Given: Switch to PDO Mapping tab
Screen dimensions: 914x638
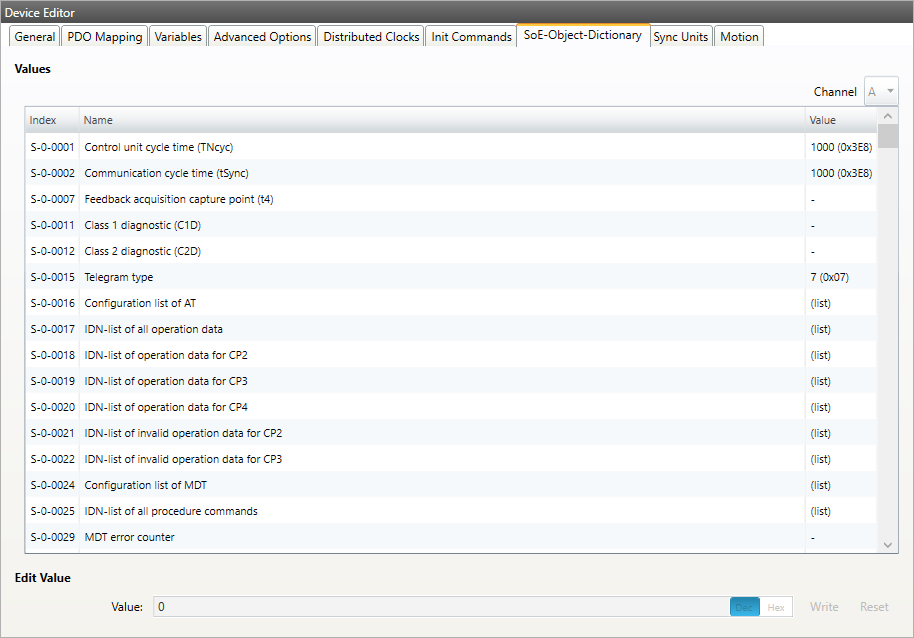Looking at the screenshot, I should point(104,37).
